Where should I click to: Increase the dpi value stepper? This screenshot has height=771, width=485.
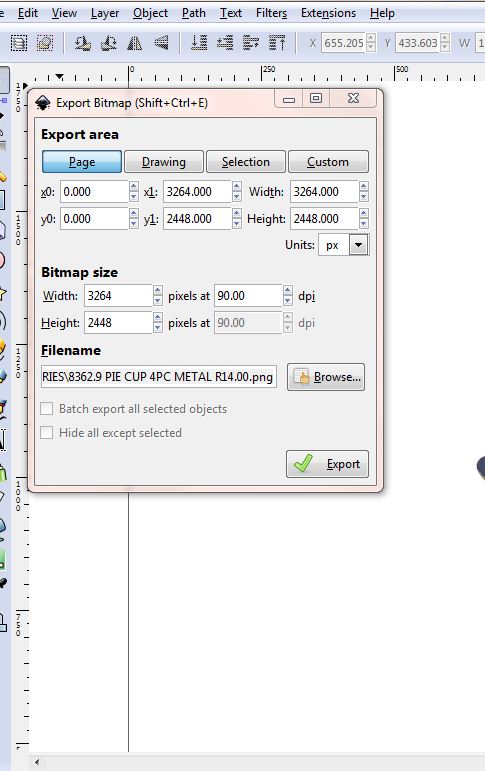pyautogui.click(x=288, y=291)
